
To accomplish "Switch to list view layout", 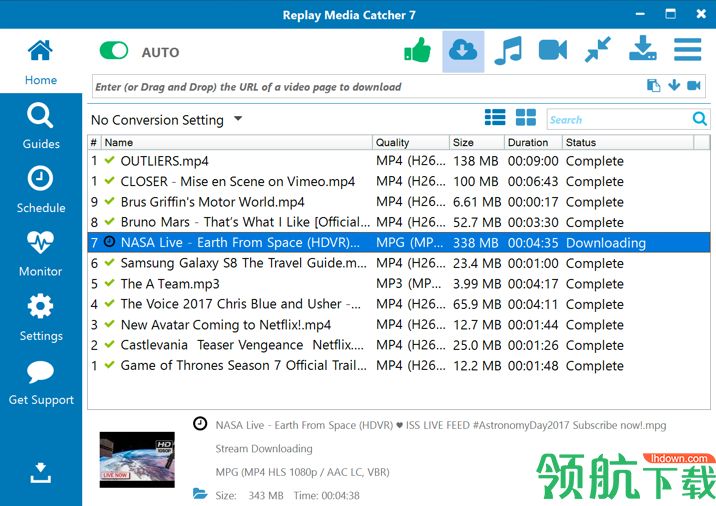I will 495,117.
